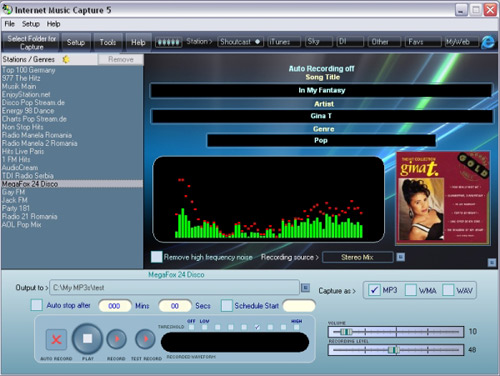The width and height of the screenshot is (500, 376).
Task: Enable the Auto stop after checkbox
Action: tap(37, 305)
